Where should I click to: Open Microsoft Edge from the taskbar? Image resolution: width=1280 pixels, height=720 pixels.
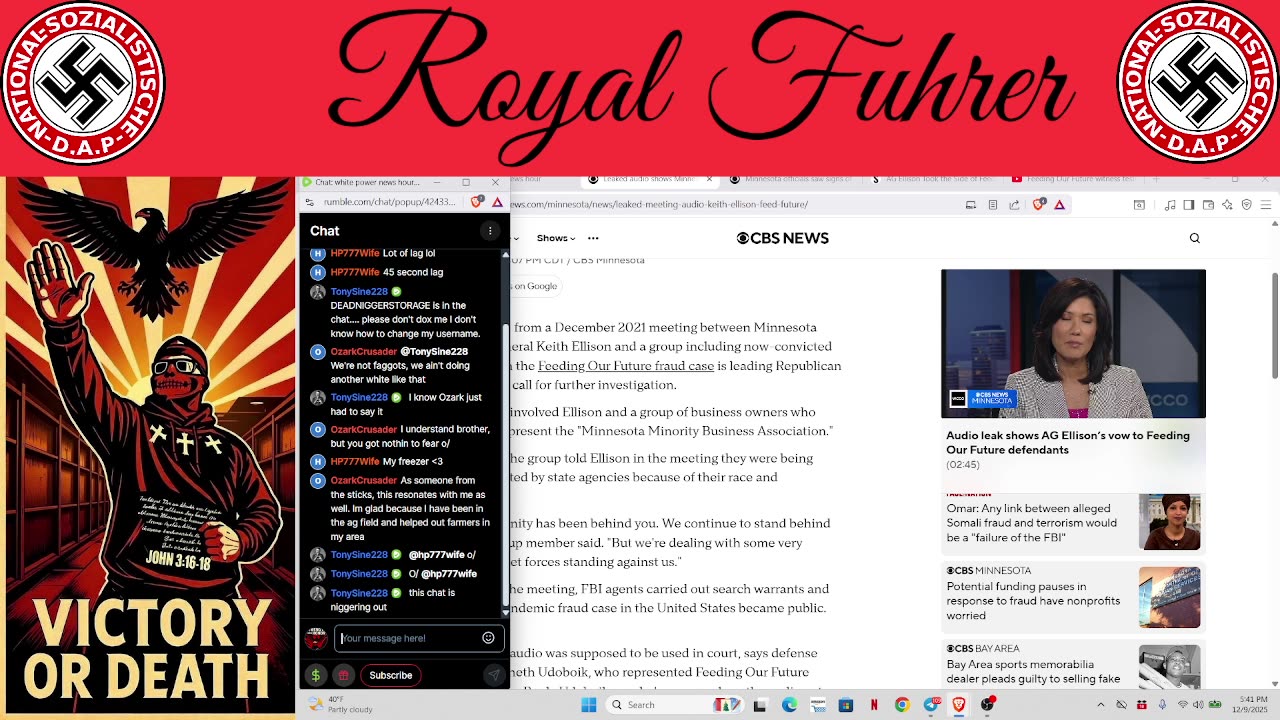(x=789, y=705)
